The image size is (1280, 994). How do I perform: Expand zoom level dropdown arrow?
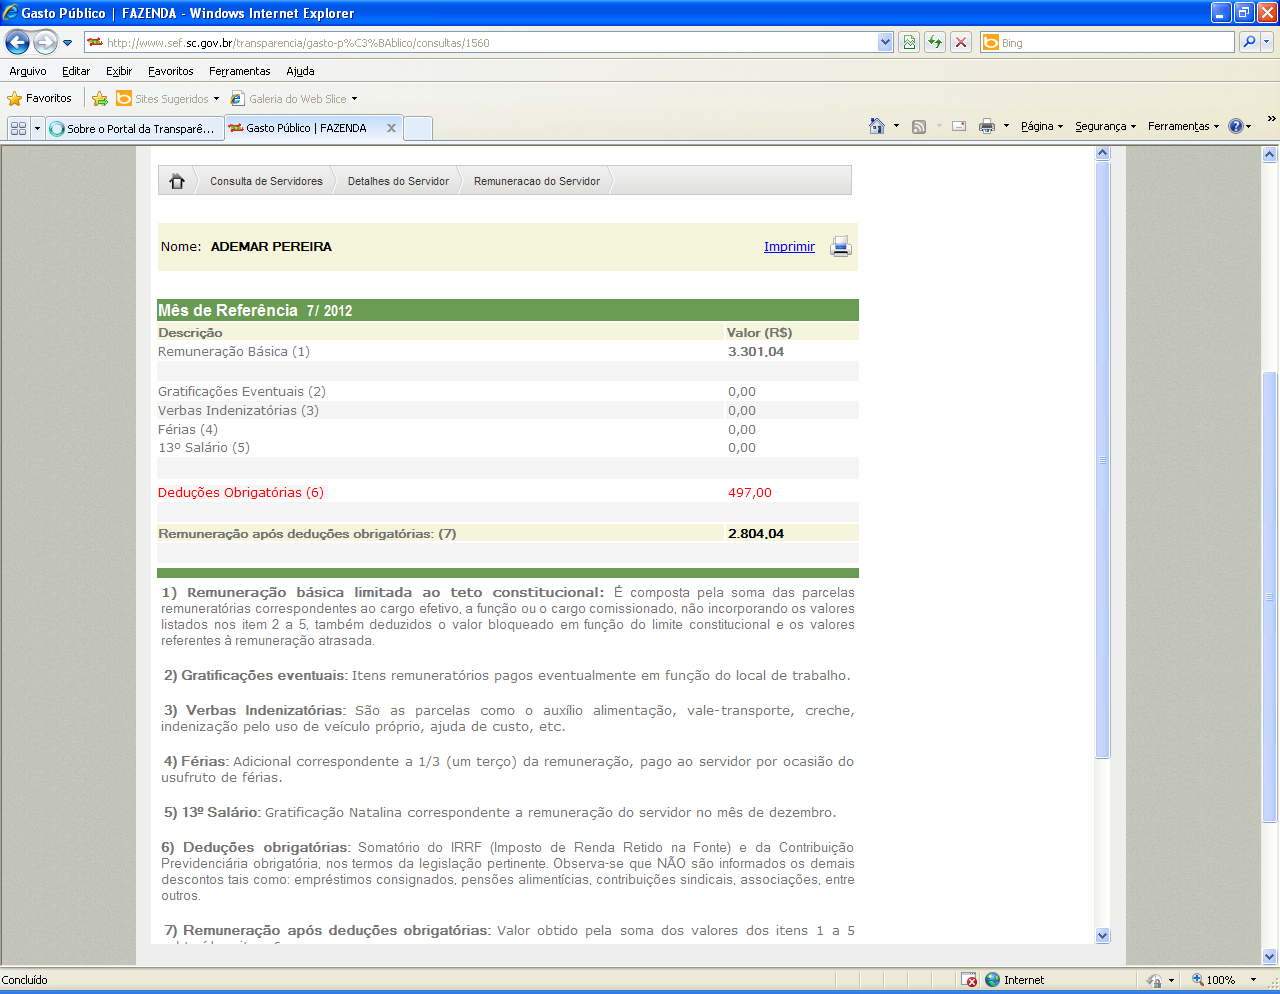point(1253,980)
